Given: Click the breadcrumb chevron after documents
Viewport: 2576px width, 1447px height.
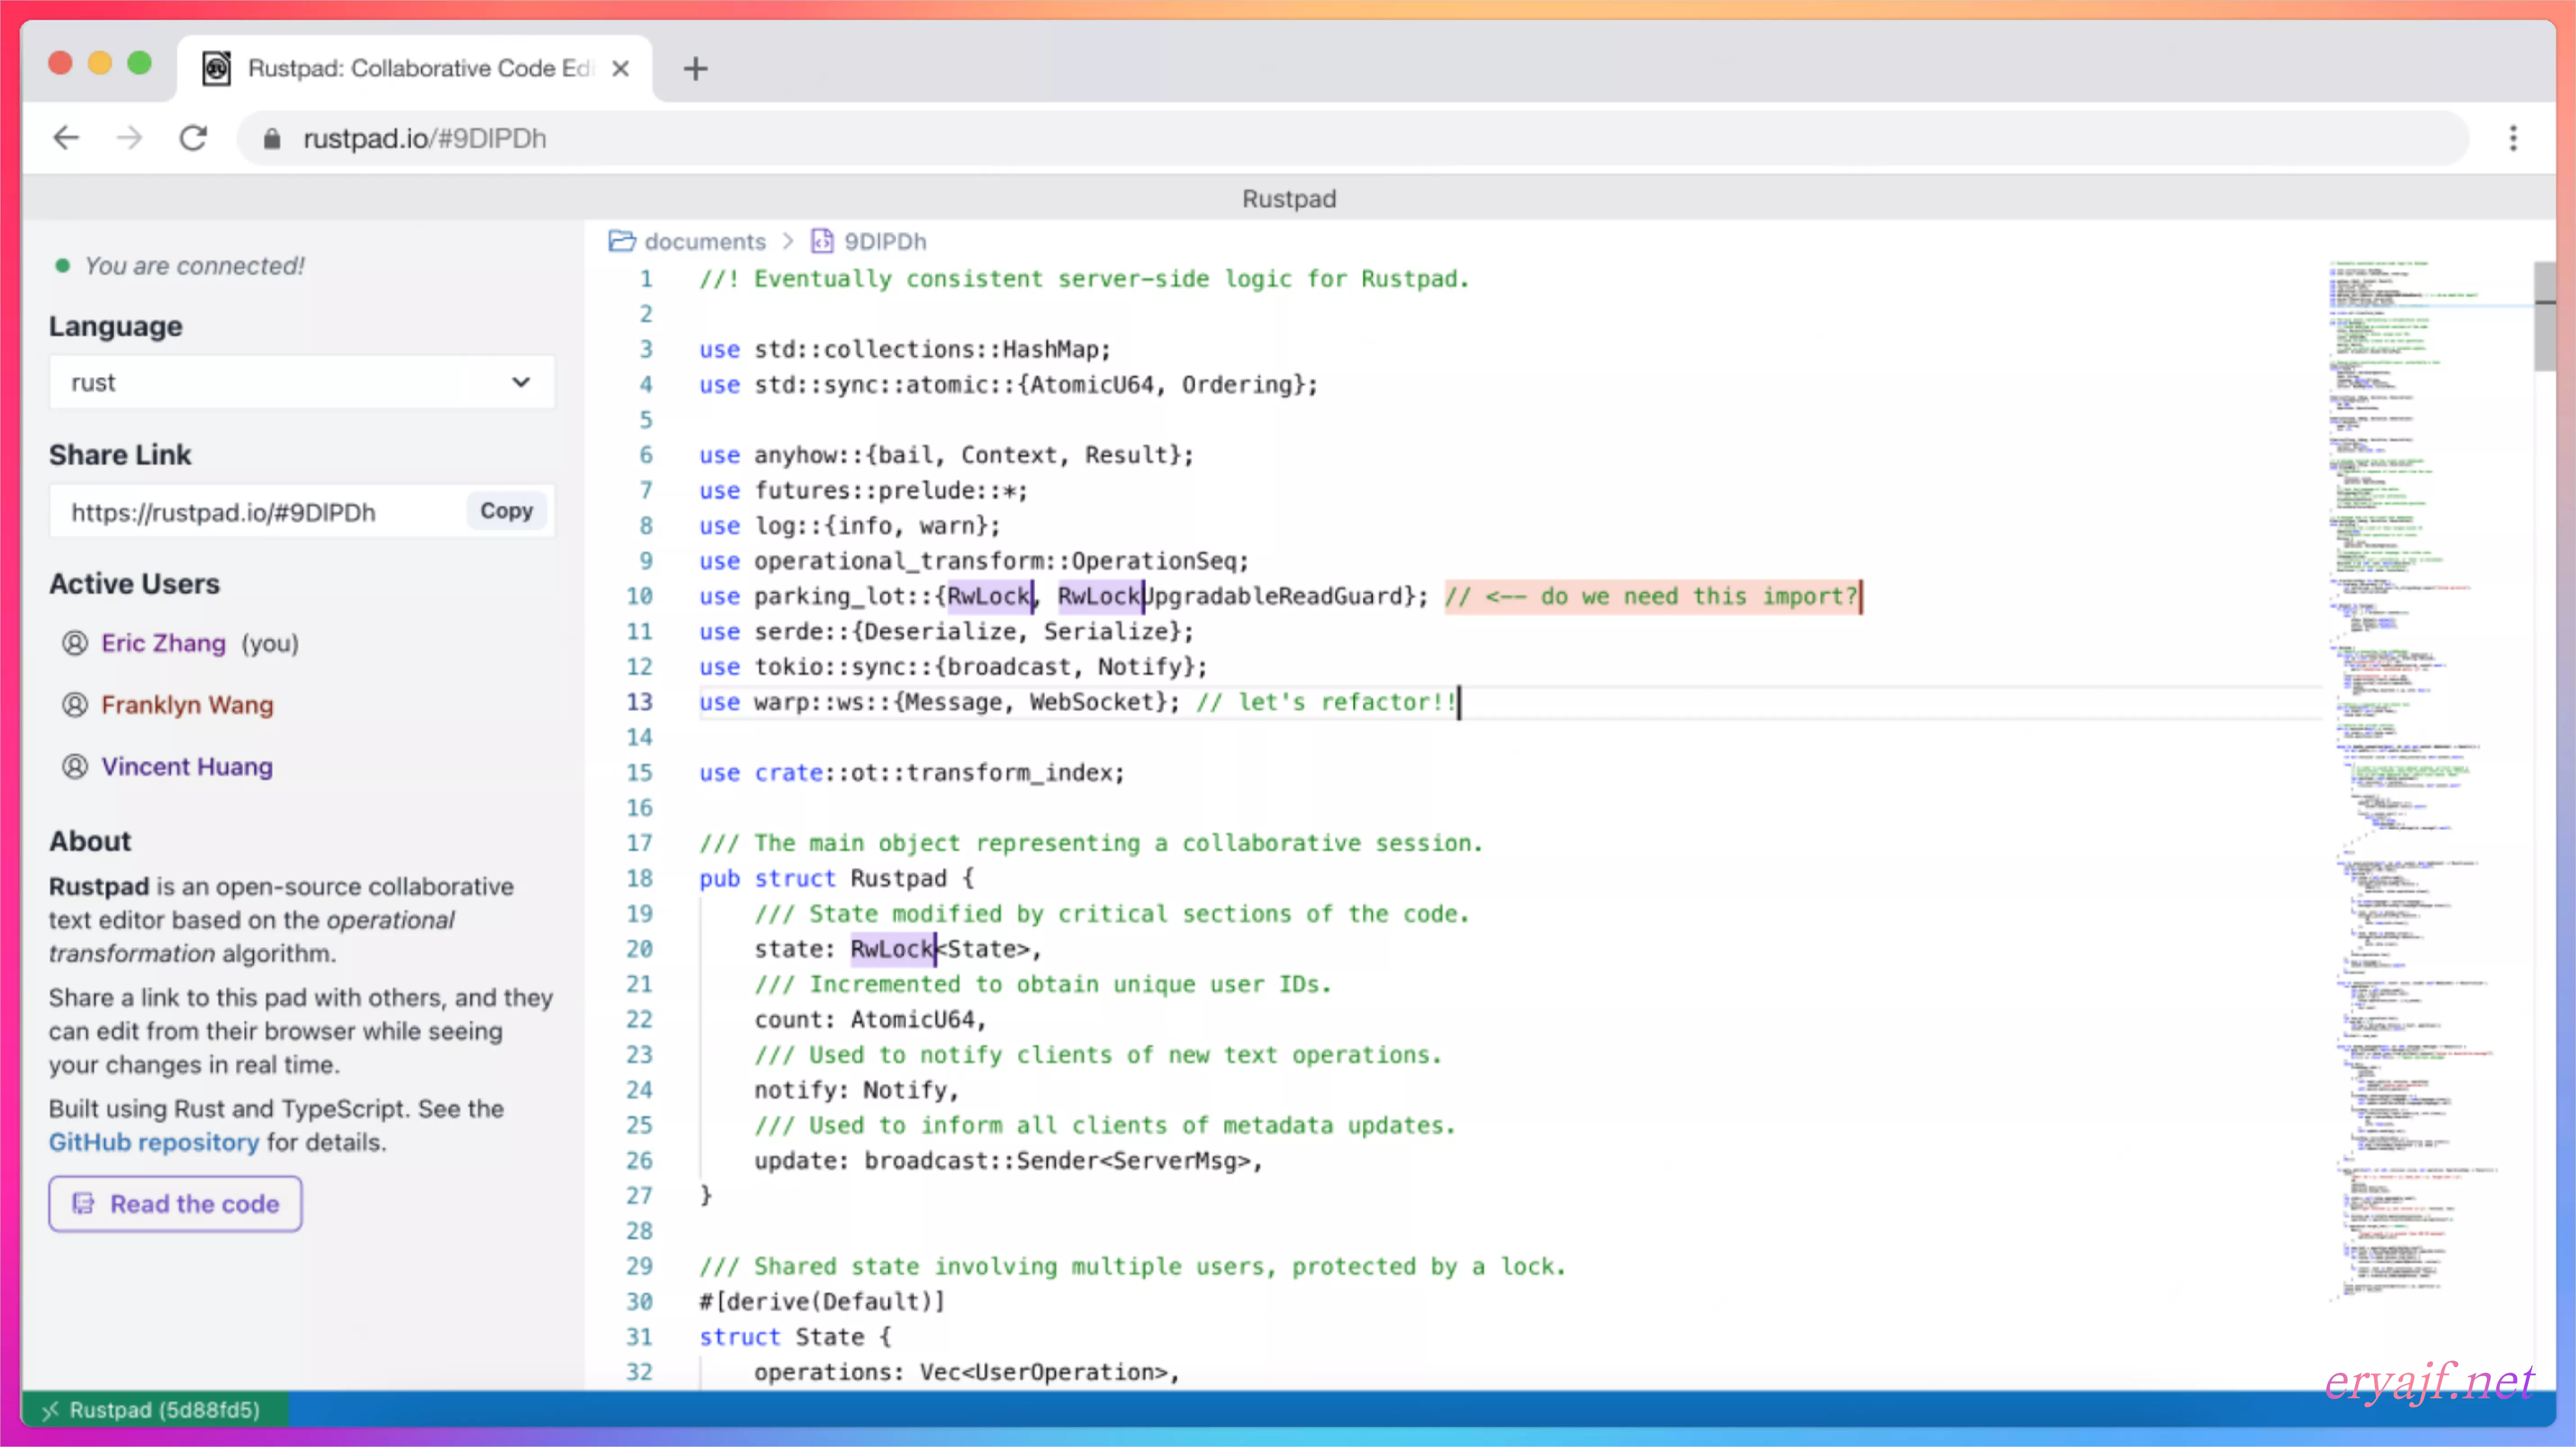Looking at the screenshot, I should pyautogui.click(x=788, y=241).
